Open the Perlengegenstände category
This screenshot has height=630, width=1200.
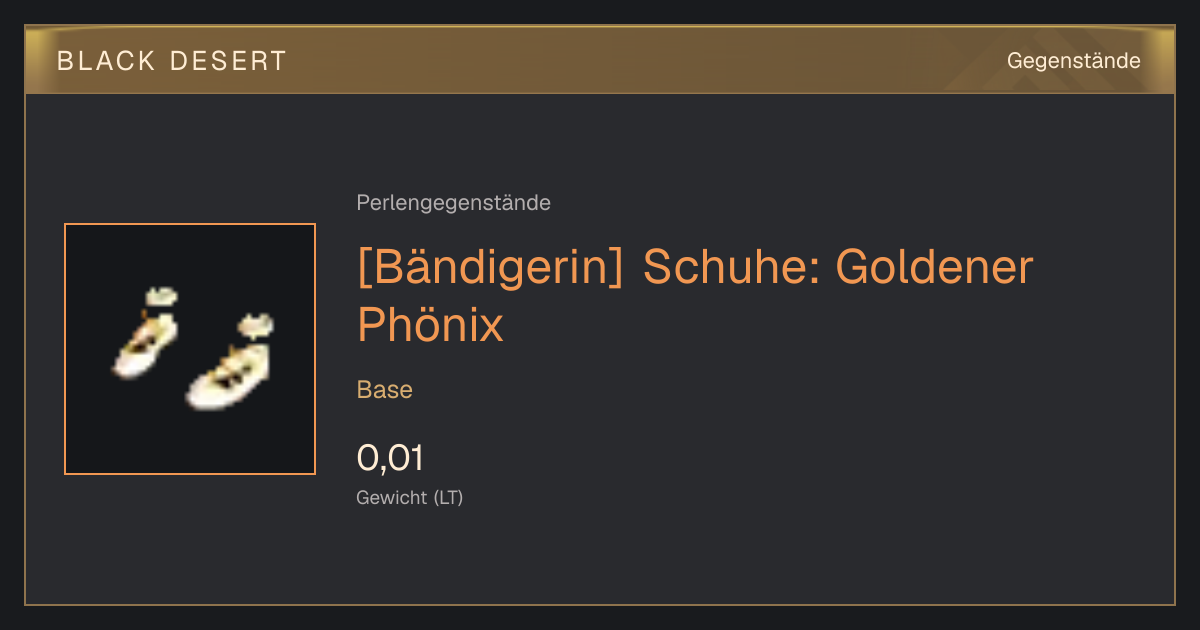[x=453, y=203]
